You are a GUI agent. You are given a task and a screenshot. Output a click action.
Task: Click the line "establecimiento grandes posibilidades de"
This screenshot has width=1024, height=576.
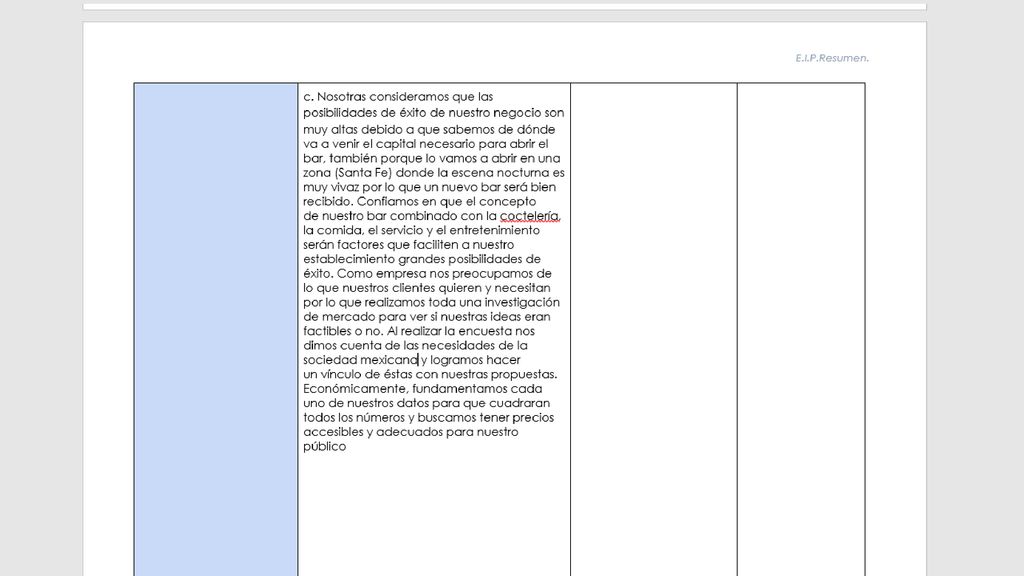pyautogui.click(x=422, y=259)
